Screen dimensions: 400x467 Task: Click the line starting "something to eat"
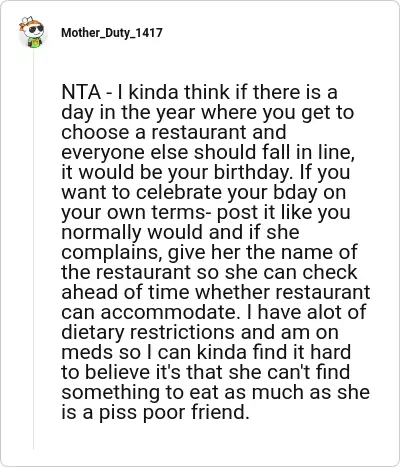[215, 392]
